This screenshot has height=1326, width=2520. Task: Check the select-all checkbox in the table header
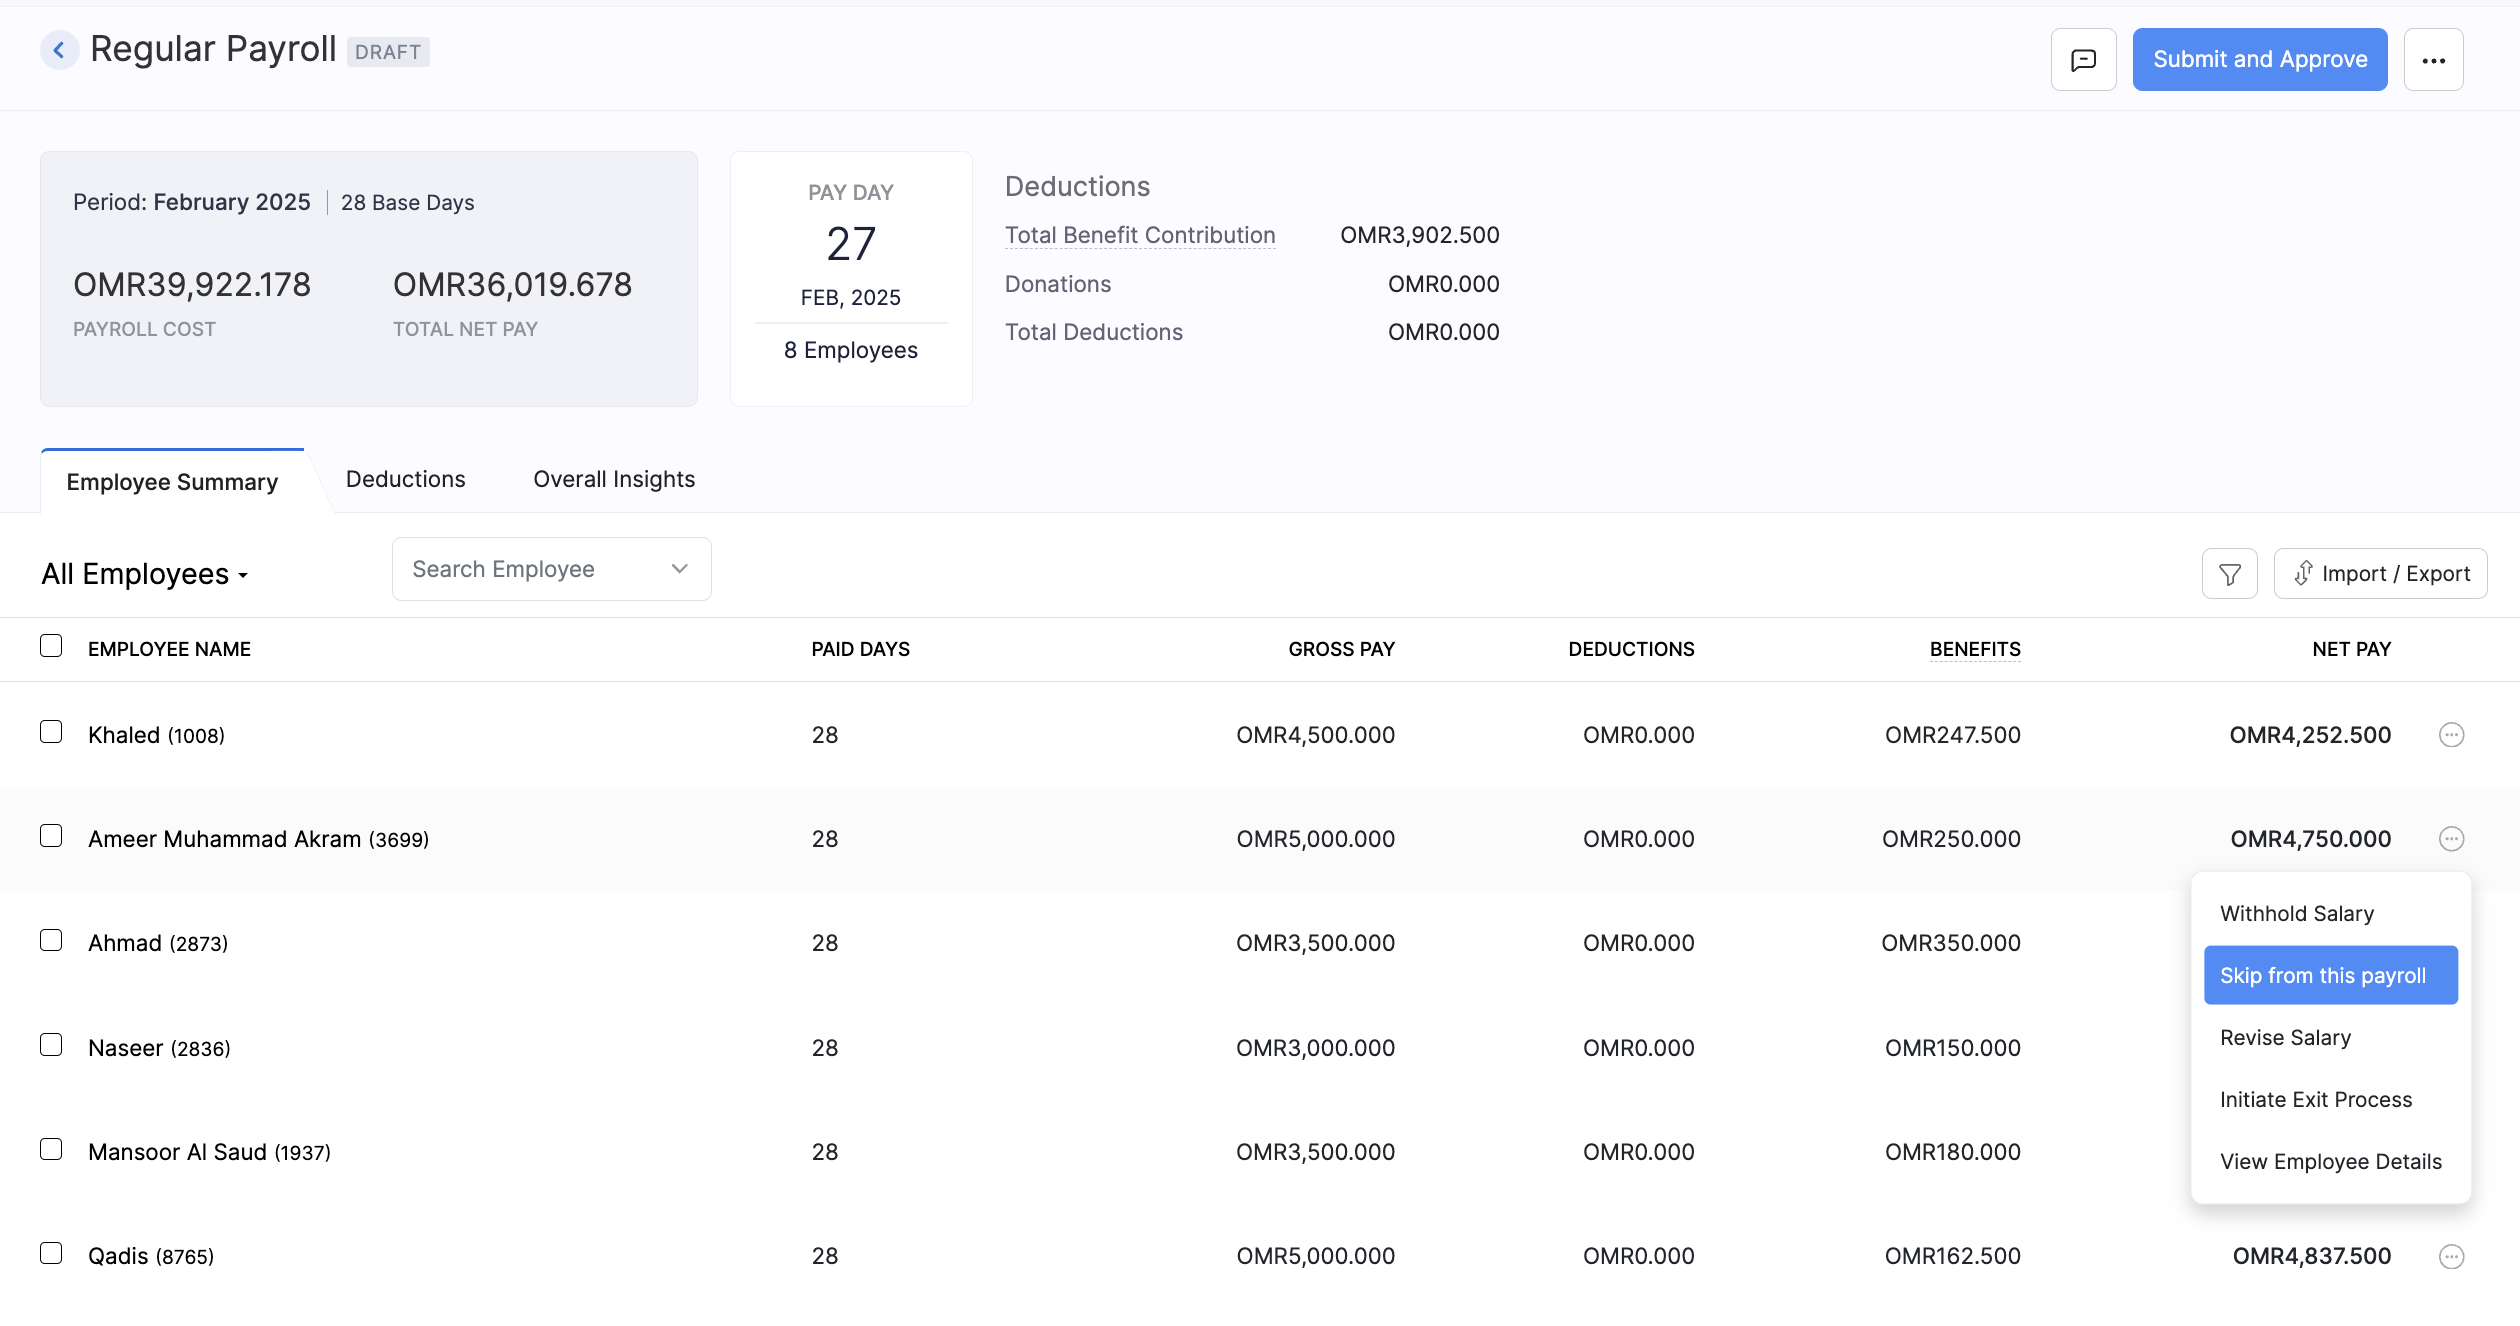[51, 645]
